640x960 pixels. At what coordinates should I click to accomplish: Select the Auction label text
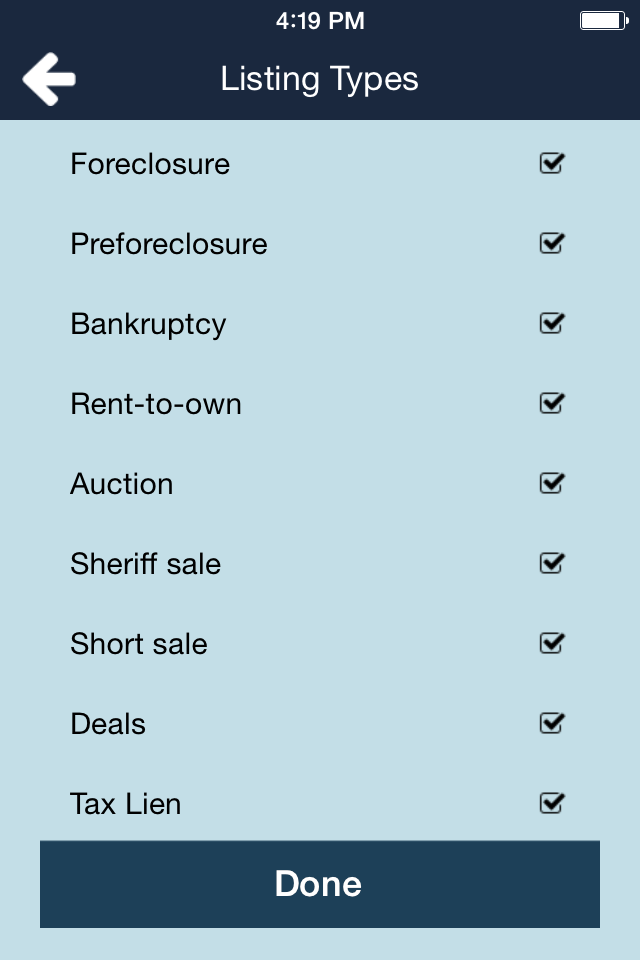(122, 484)
